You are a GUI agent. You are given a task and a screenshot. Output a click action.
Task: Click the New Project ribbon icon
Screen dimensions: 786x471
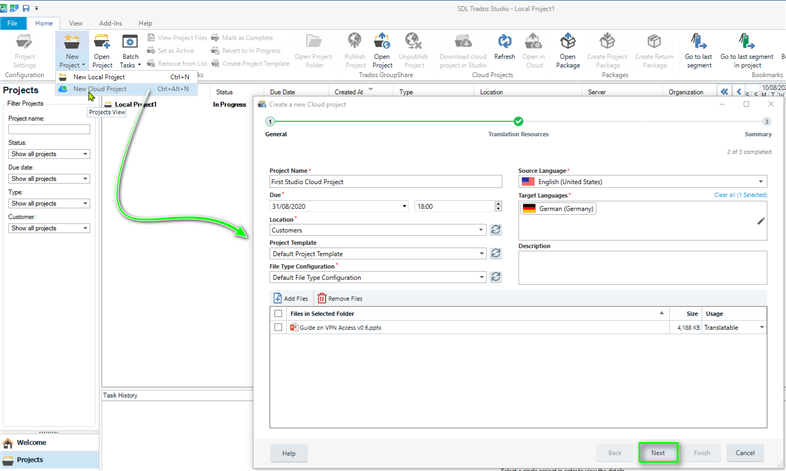click(x=72, y=51)
